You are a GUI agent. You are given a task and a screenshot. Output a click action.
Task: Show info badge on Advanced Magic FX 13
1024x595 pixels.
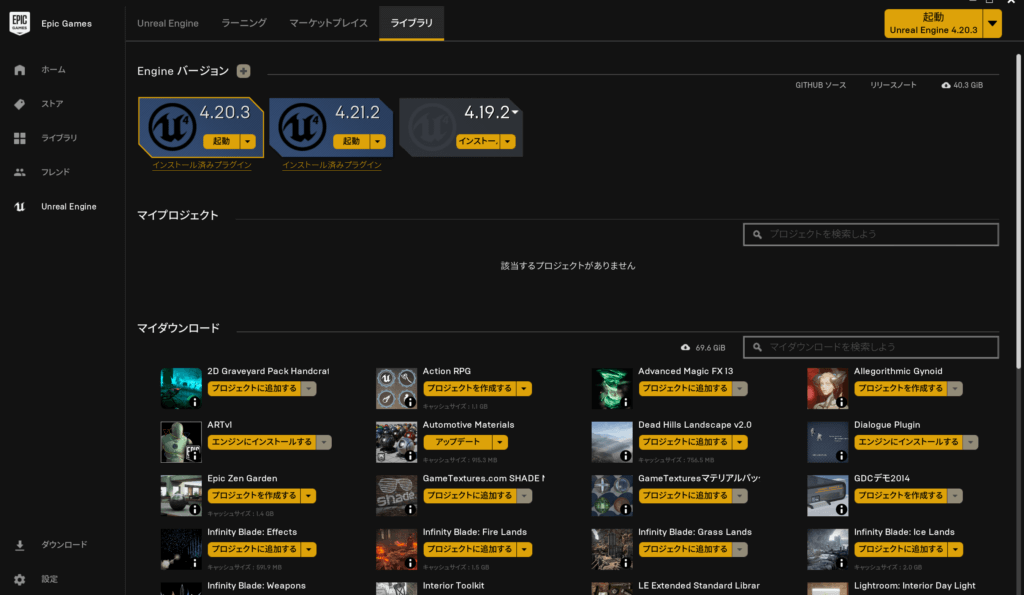pos(626,402)
